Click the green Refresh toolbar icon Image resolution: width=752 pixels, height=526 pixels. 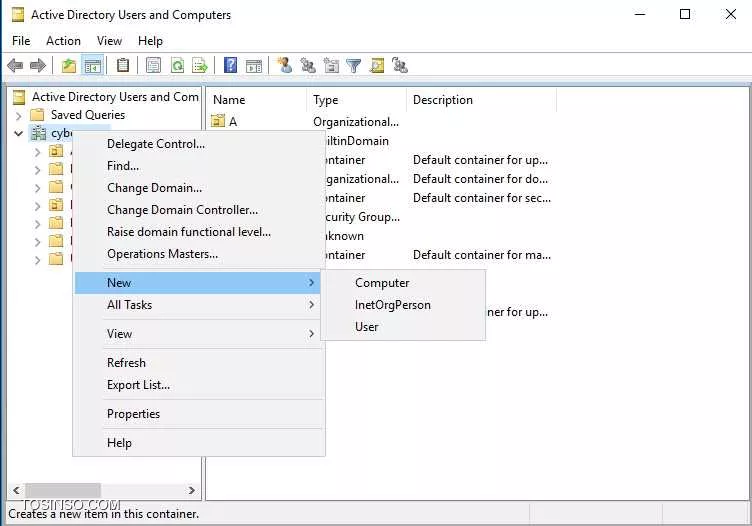click(177, 65)
